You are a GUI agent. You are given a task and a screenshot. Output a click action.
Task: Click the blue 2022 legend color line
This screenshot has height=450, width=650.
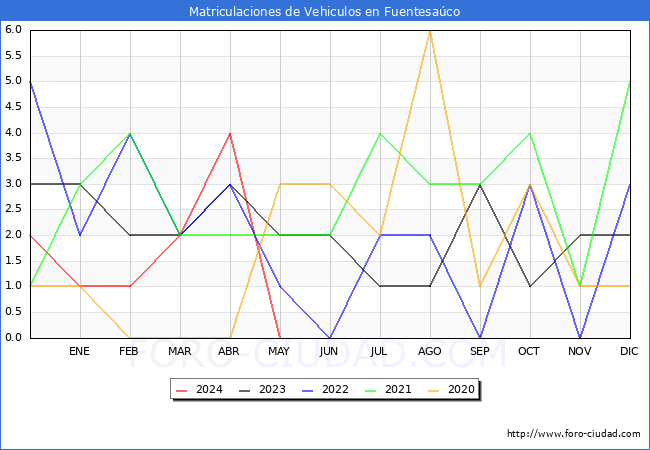(x=308, y=390)
